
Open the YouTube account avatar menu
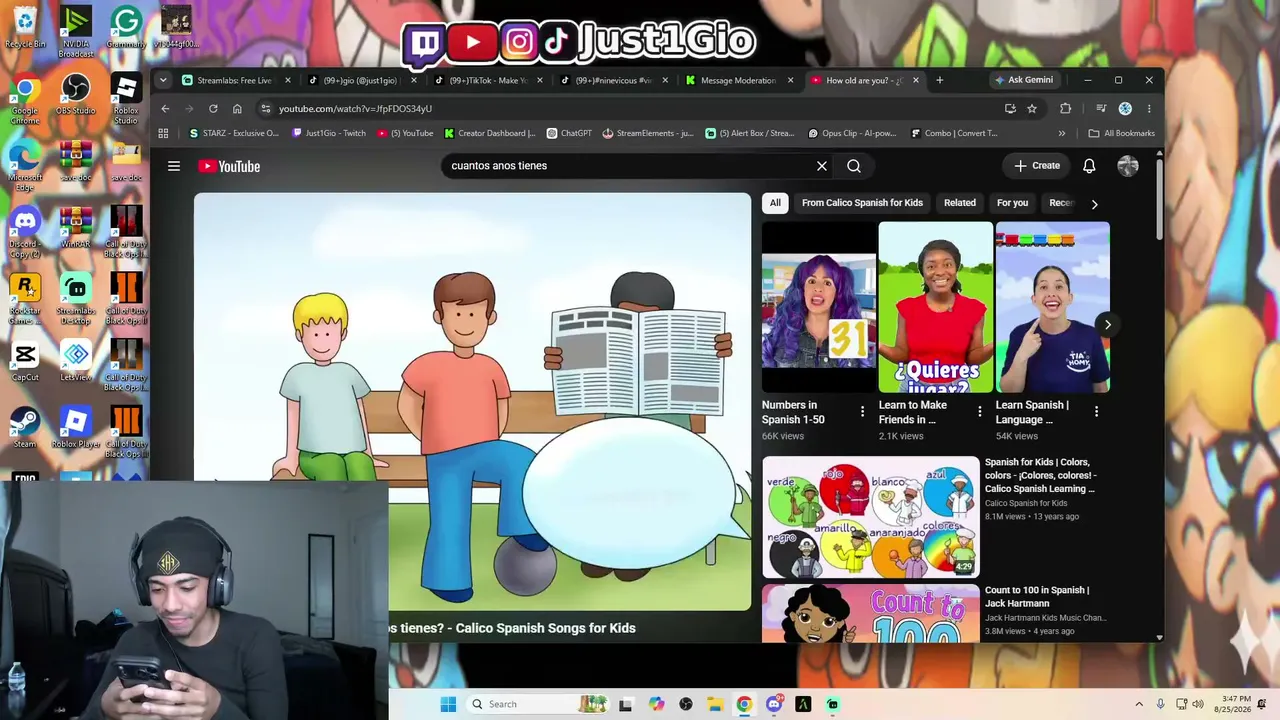point(1128,166)
